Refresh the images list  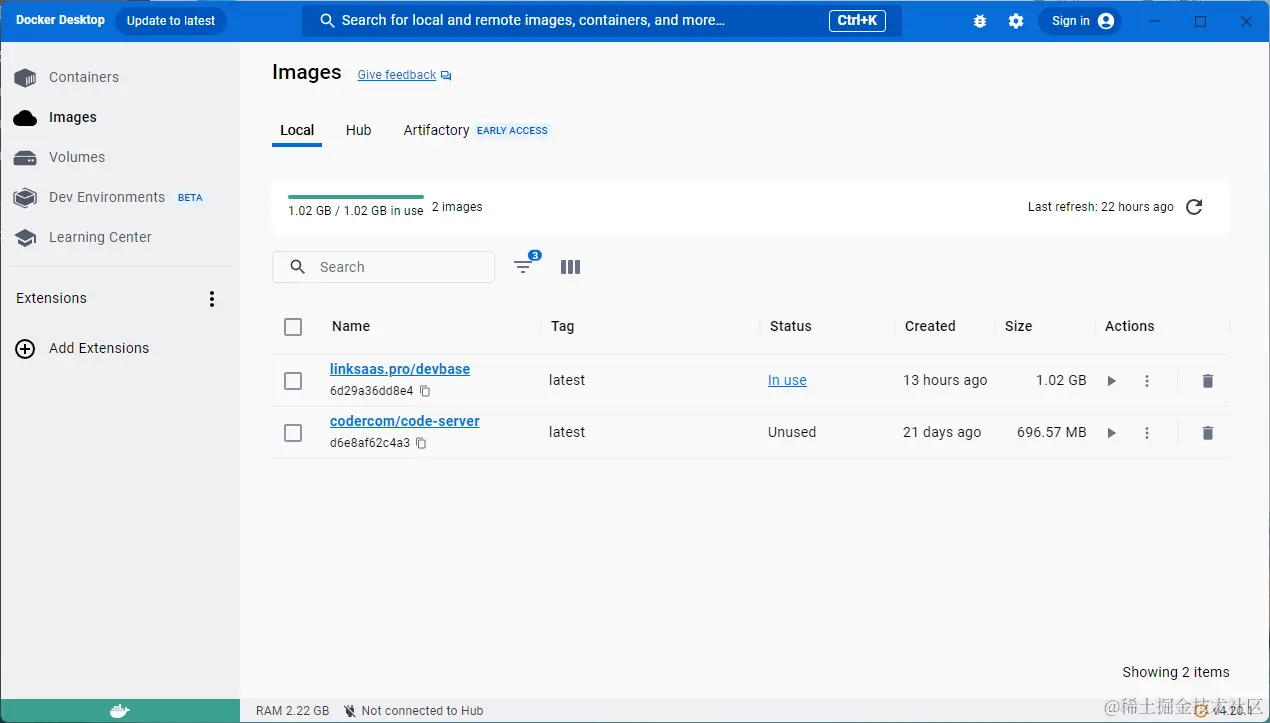click(1194, 207)
